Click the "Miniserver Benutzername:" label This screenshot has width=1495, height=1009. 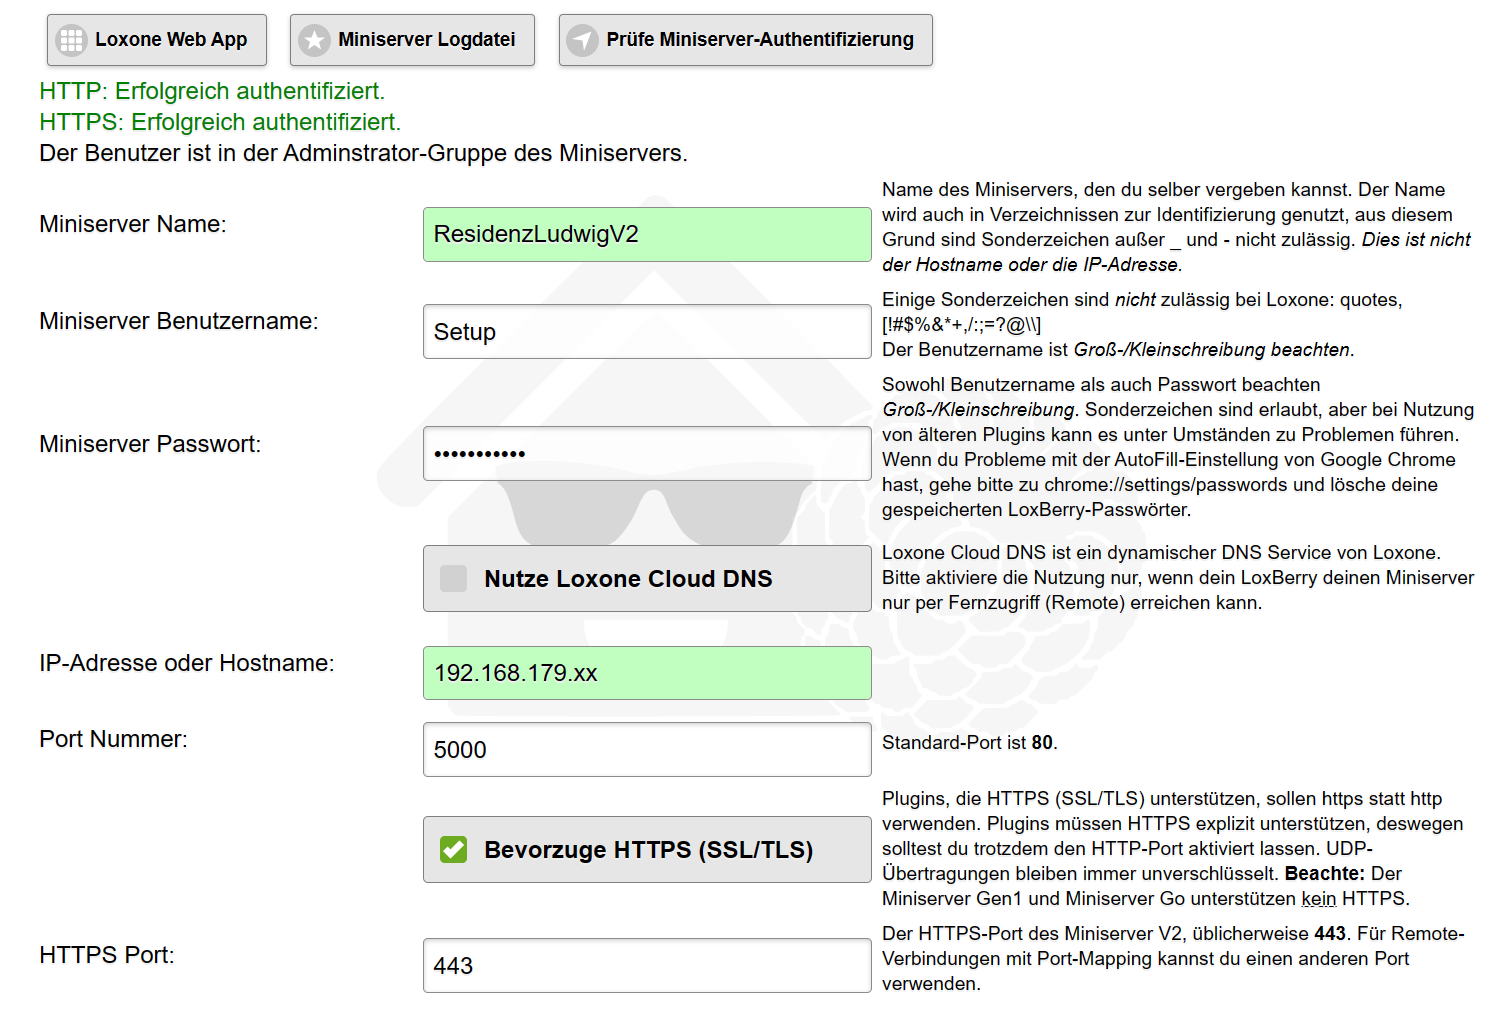click(179, 321)
